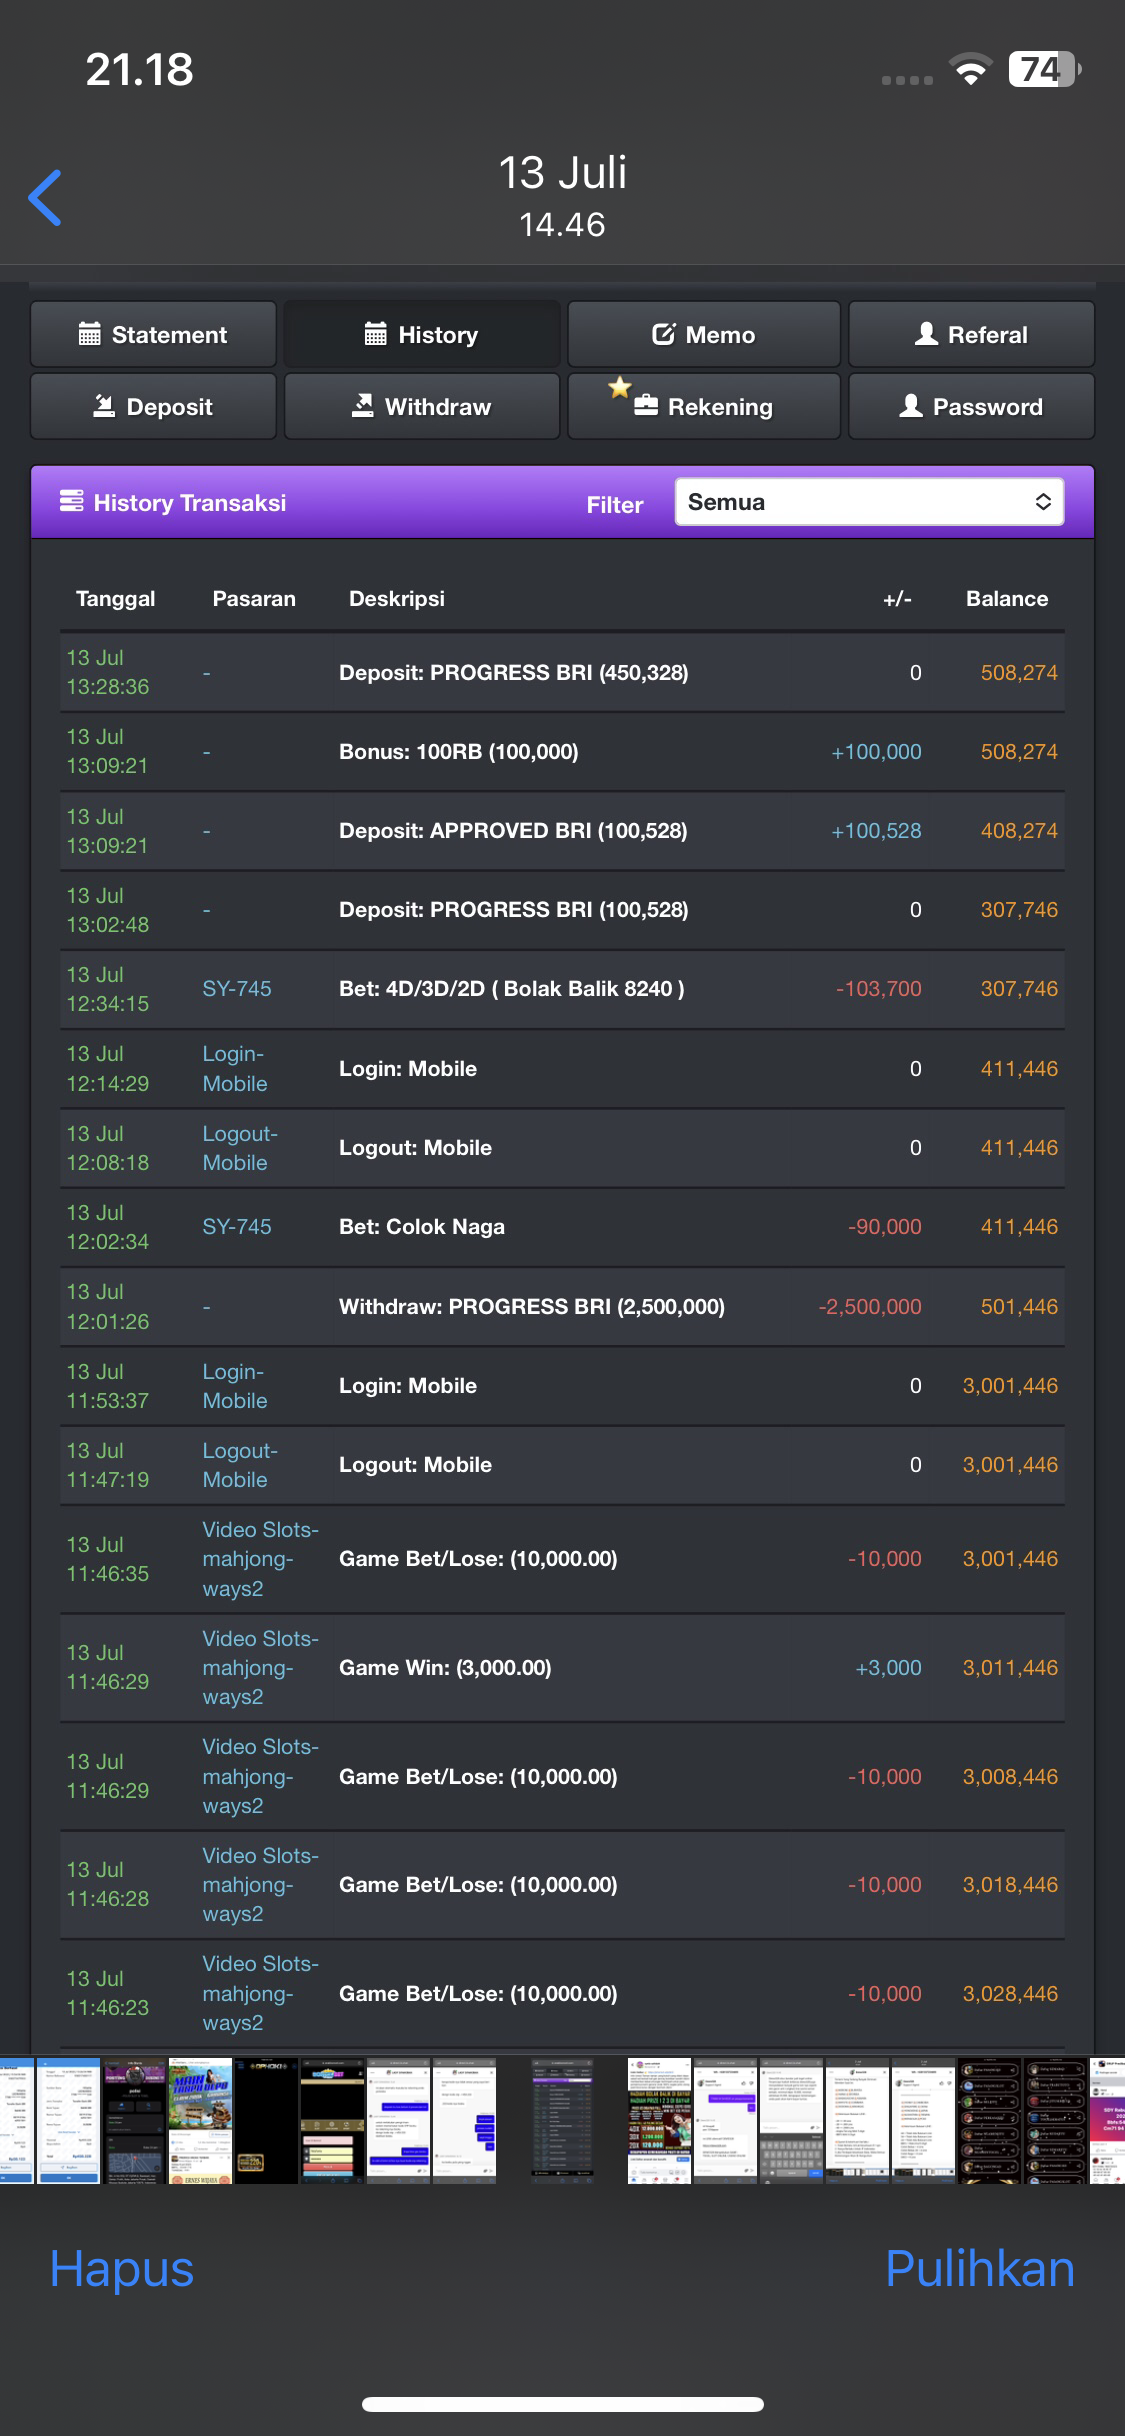Open the Semua filter dropdown
This screenshot has width=1125, height=2436.
(x=868, y=502)
